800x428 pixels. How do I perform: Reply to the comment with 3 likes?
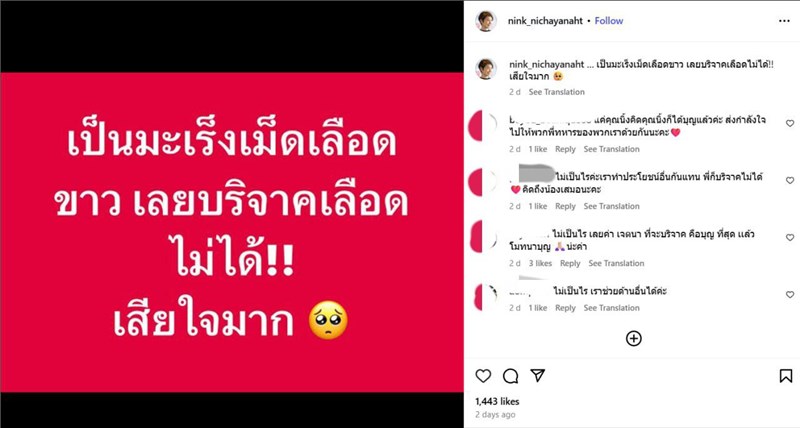[x=570, y=263]
